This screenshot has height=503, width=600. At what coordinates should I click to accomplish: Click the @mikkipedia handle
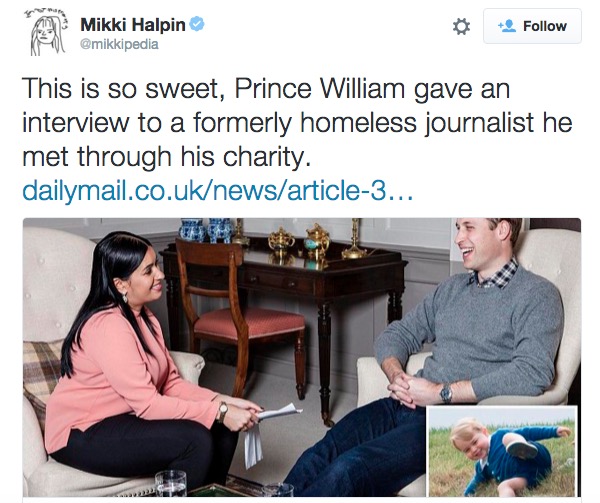pos(119,44)
